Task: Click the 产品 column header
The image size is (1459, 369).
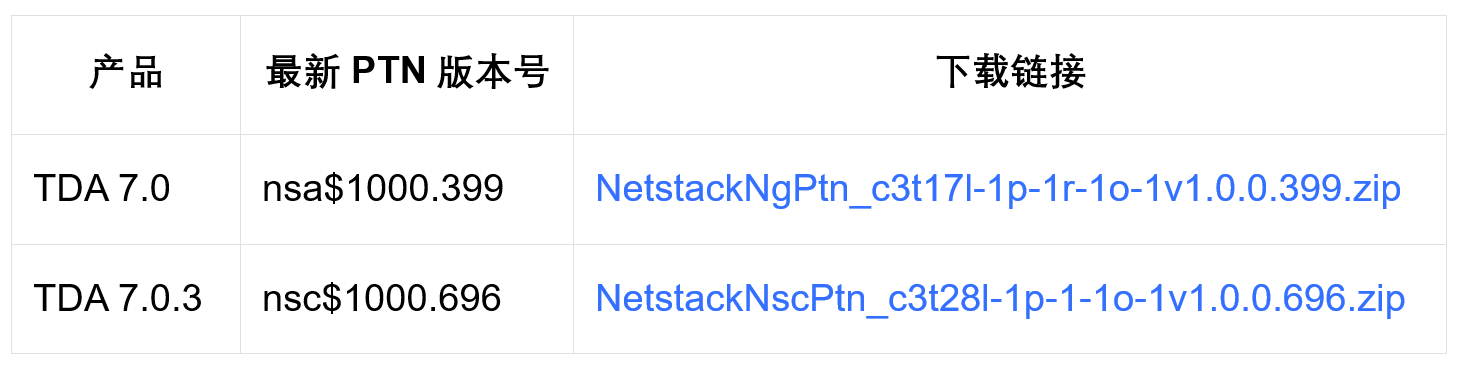Action: coord(126,74)
